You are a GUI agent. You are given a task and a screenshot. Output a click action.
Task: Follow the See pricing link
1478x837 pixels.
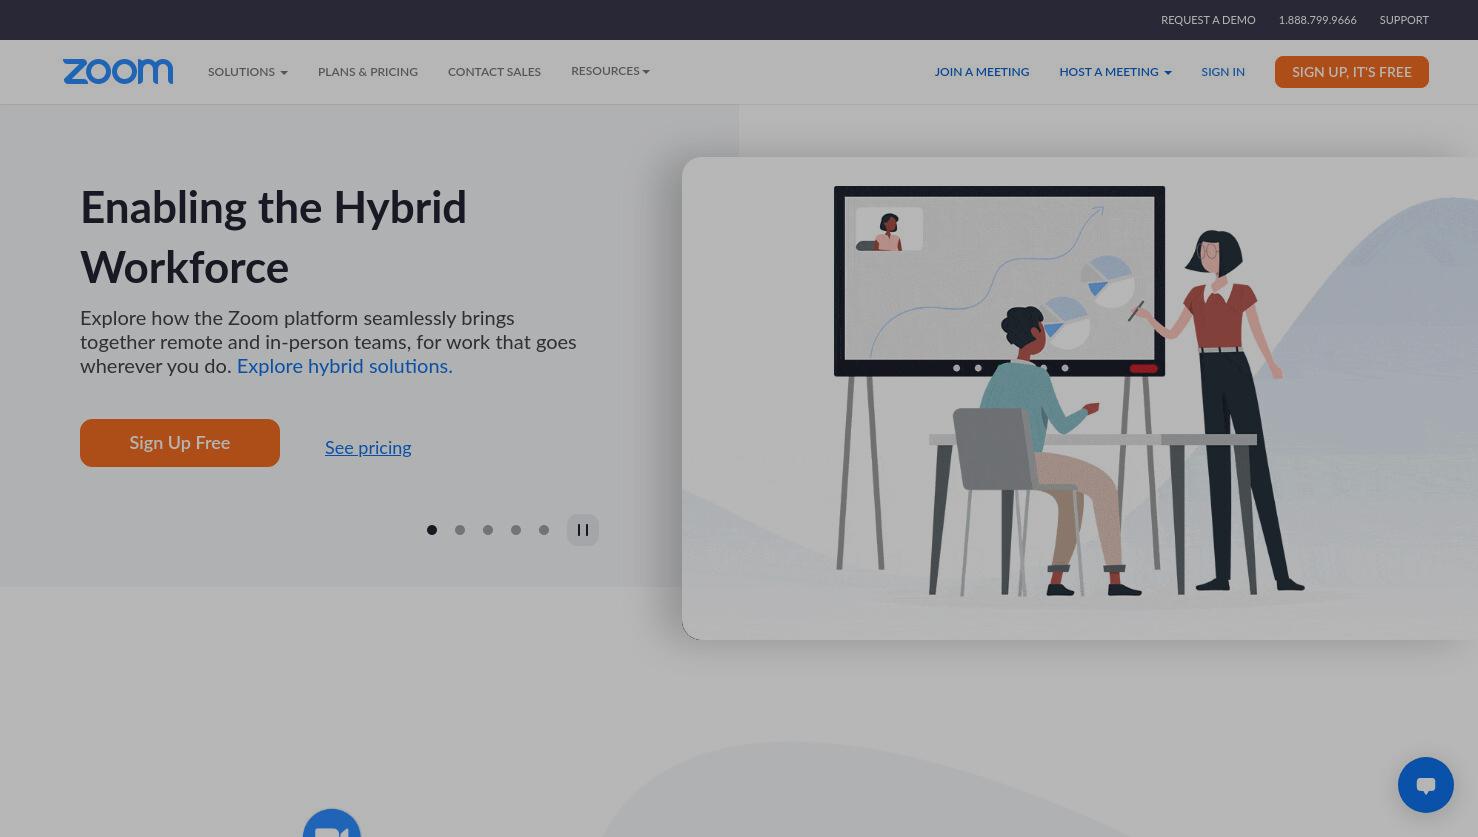(x=368, y=448)
